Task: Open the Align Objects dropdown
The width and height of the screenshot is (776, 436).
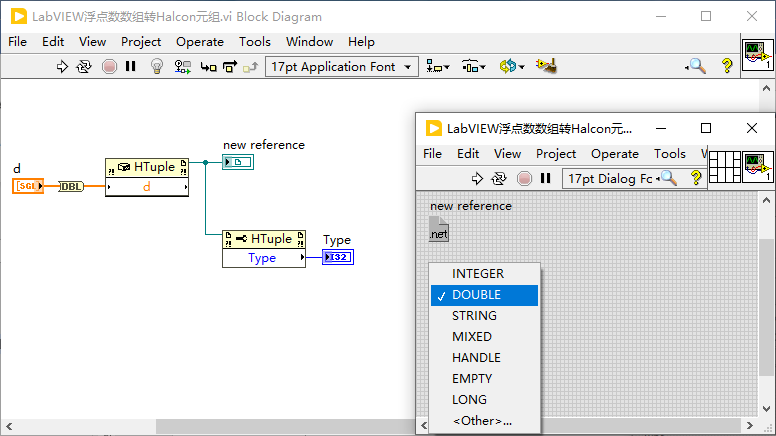Action: (437, 66)
